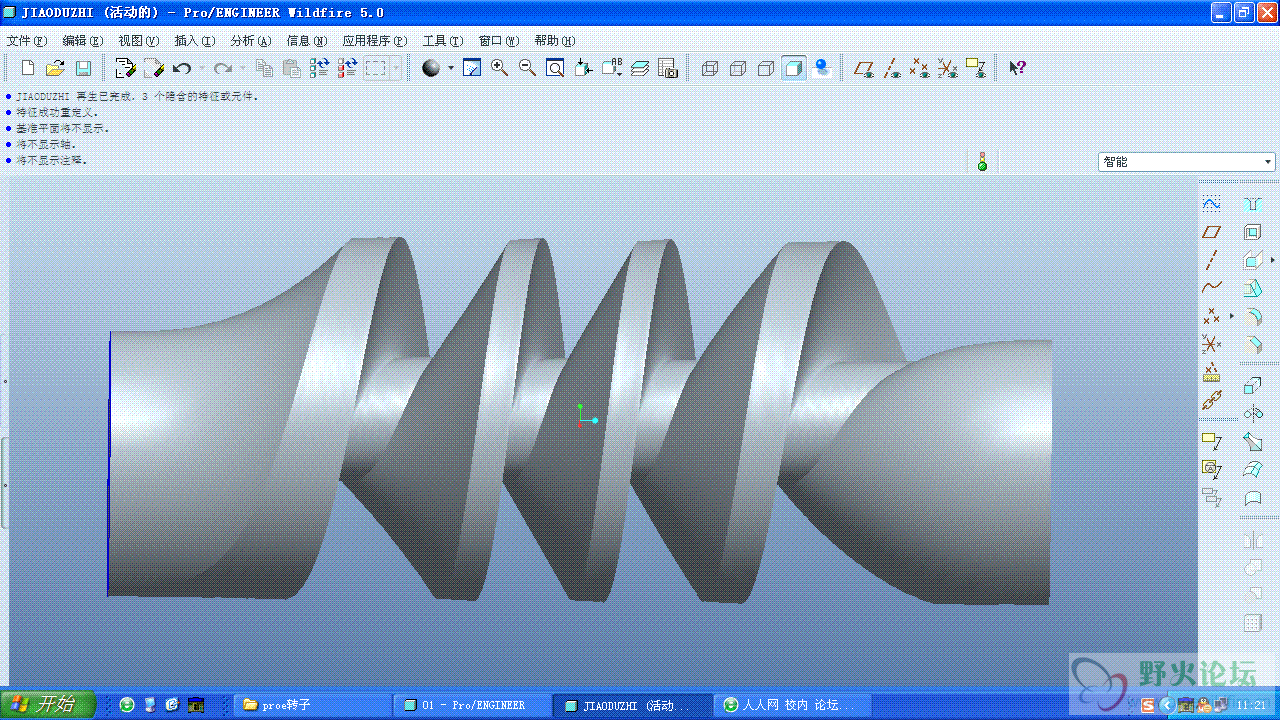Open the Repaint screen tool
This screenshot has width=1280, height=720.
472,68
